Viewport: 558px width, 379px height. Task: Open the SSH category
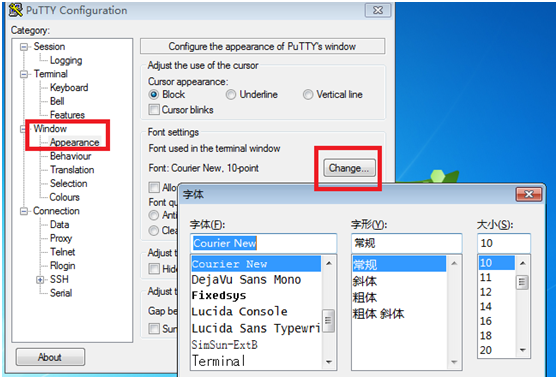(x=59, y=279)
